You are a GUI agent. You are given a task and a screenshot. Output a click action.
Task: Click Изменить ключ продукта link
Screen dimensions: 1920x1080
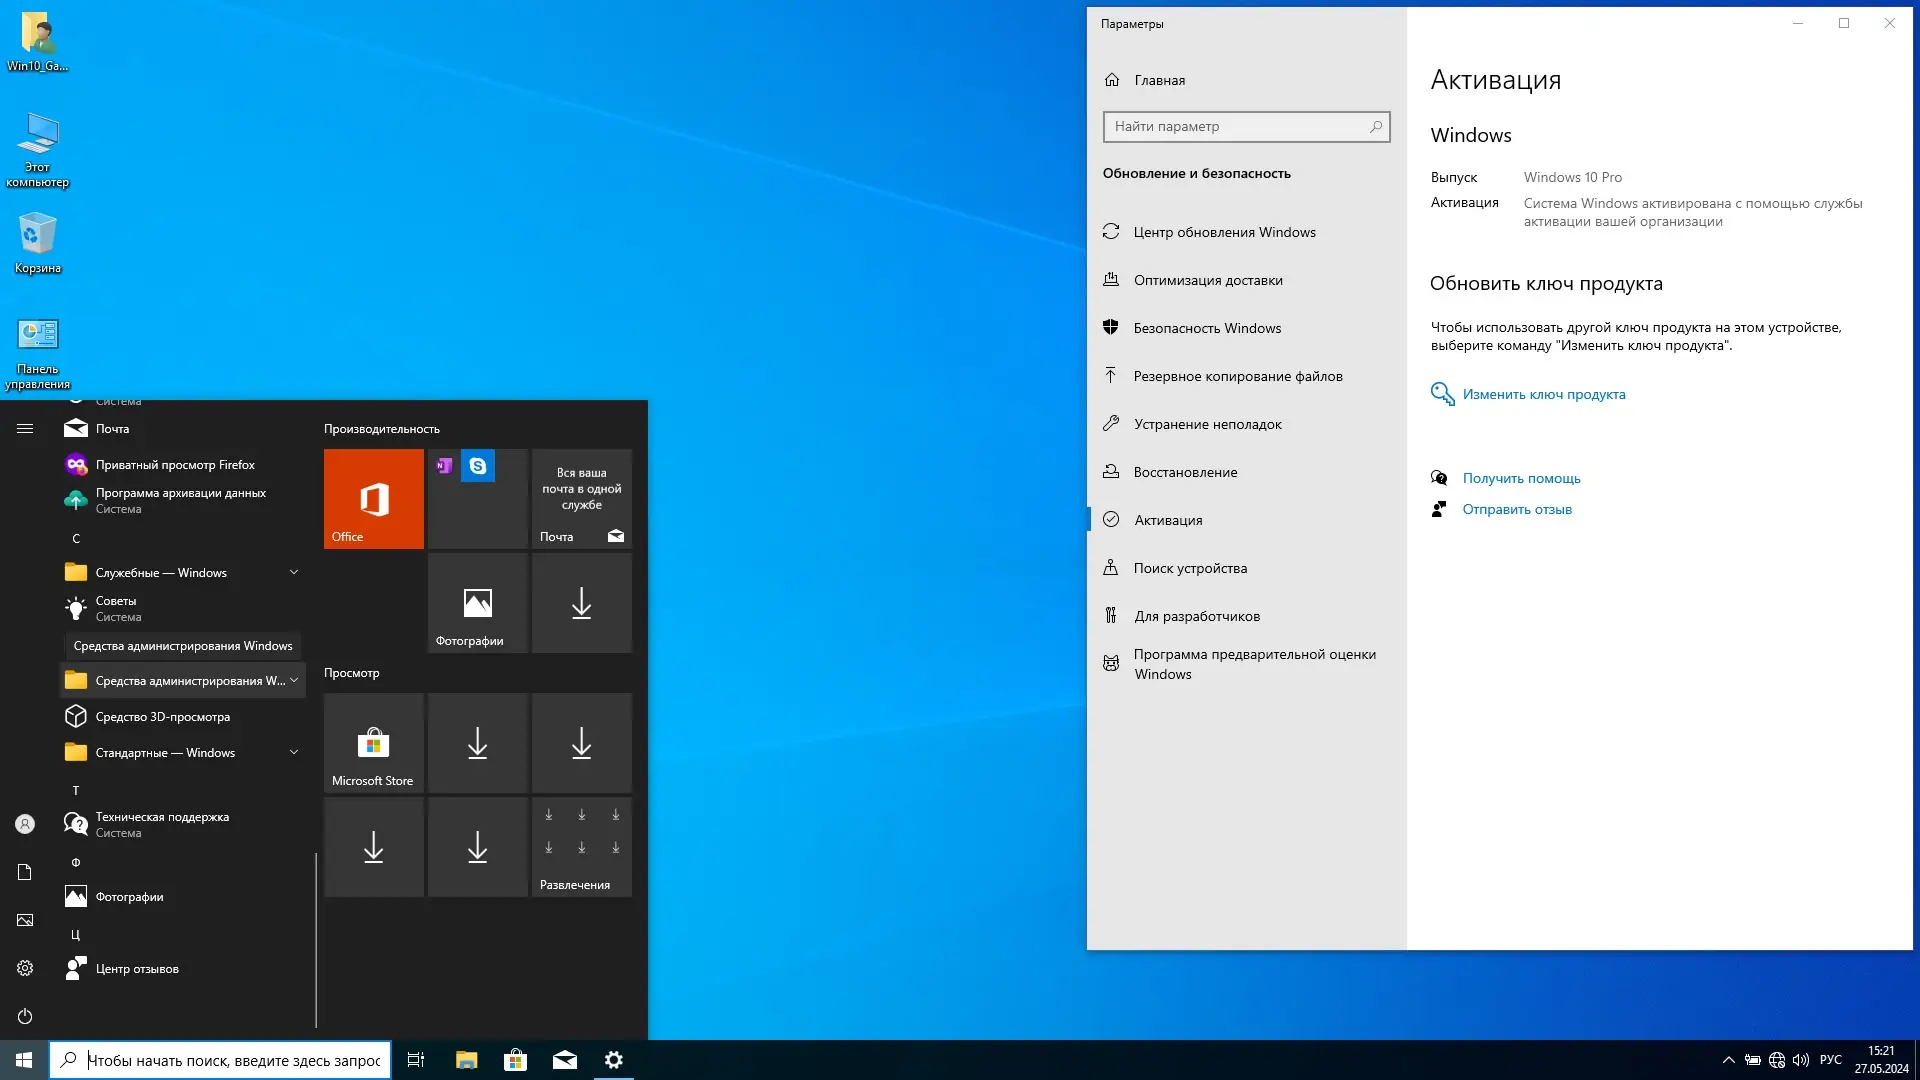1543,394
